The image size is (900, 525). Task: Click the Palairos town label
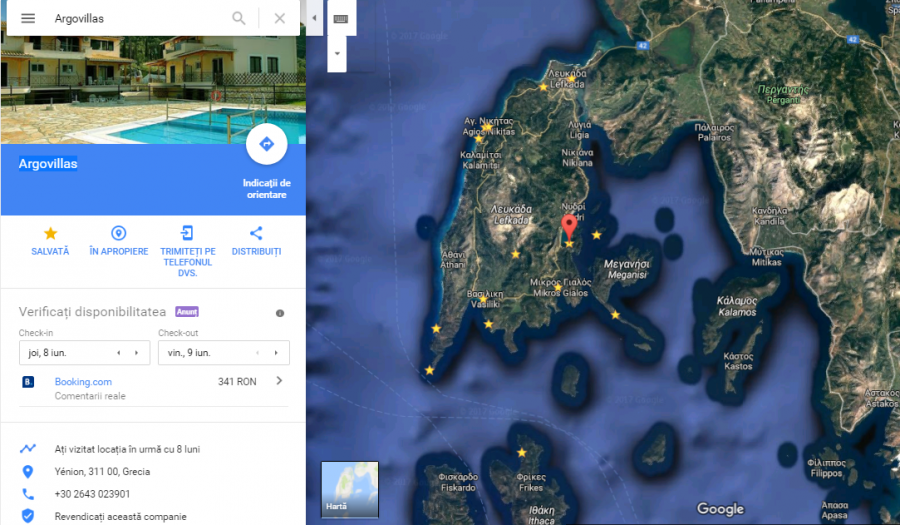click(x=714, y=133)
